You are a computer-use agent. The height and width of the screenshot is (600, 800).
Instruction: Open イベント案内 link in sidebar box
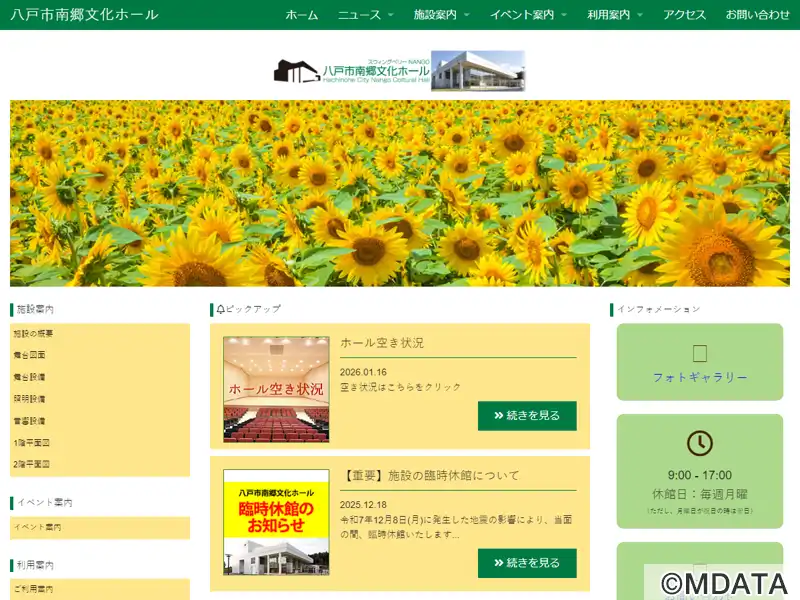tap(37, 527)
